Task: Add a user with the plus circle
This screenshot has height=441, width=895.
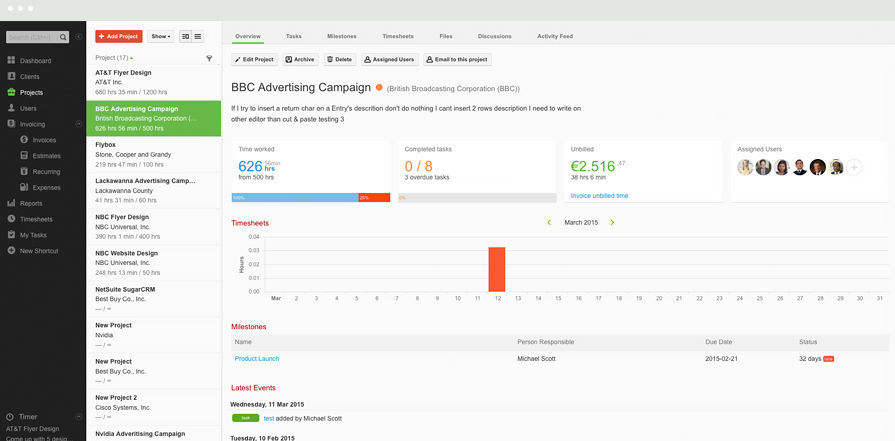Action: (x=854, y=167)
